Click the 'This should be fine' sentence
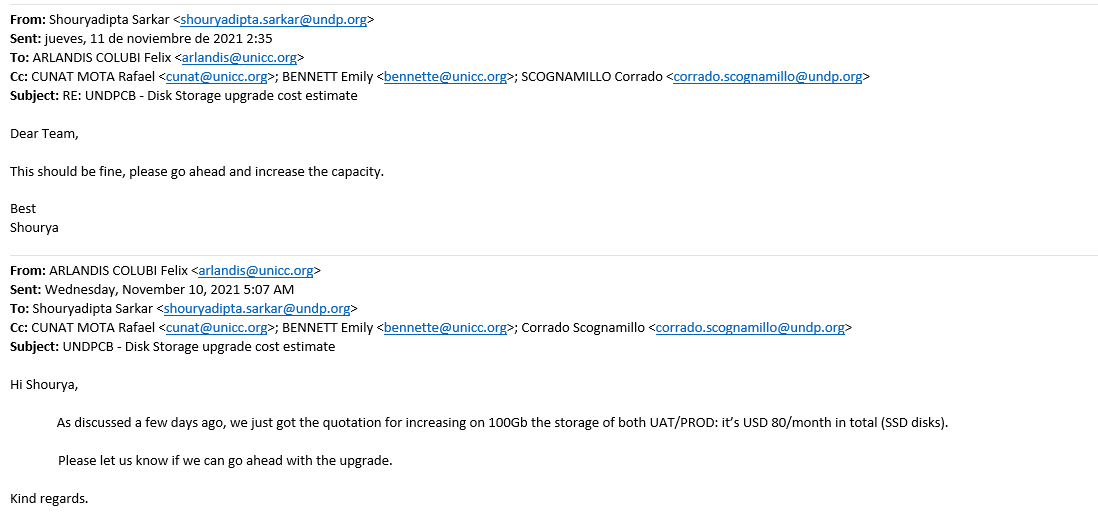Screen dimensions: 1098x527 coord(197,171)
